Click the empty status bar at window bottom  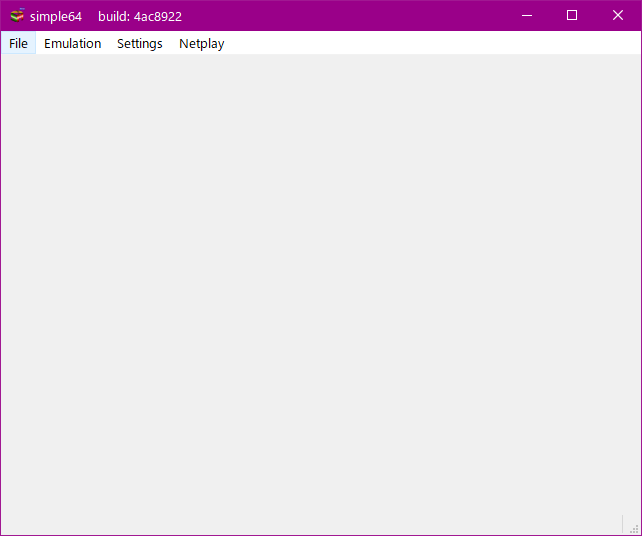click(300, 525)
